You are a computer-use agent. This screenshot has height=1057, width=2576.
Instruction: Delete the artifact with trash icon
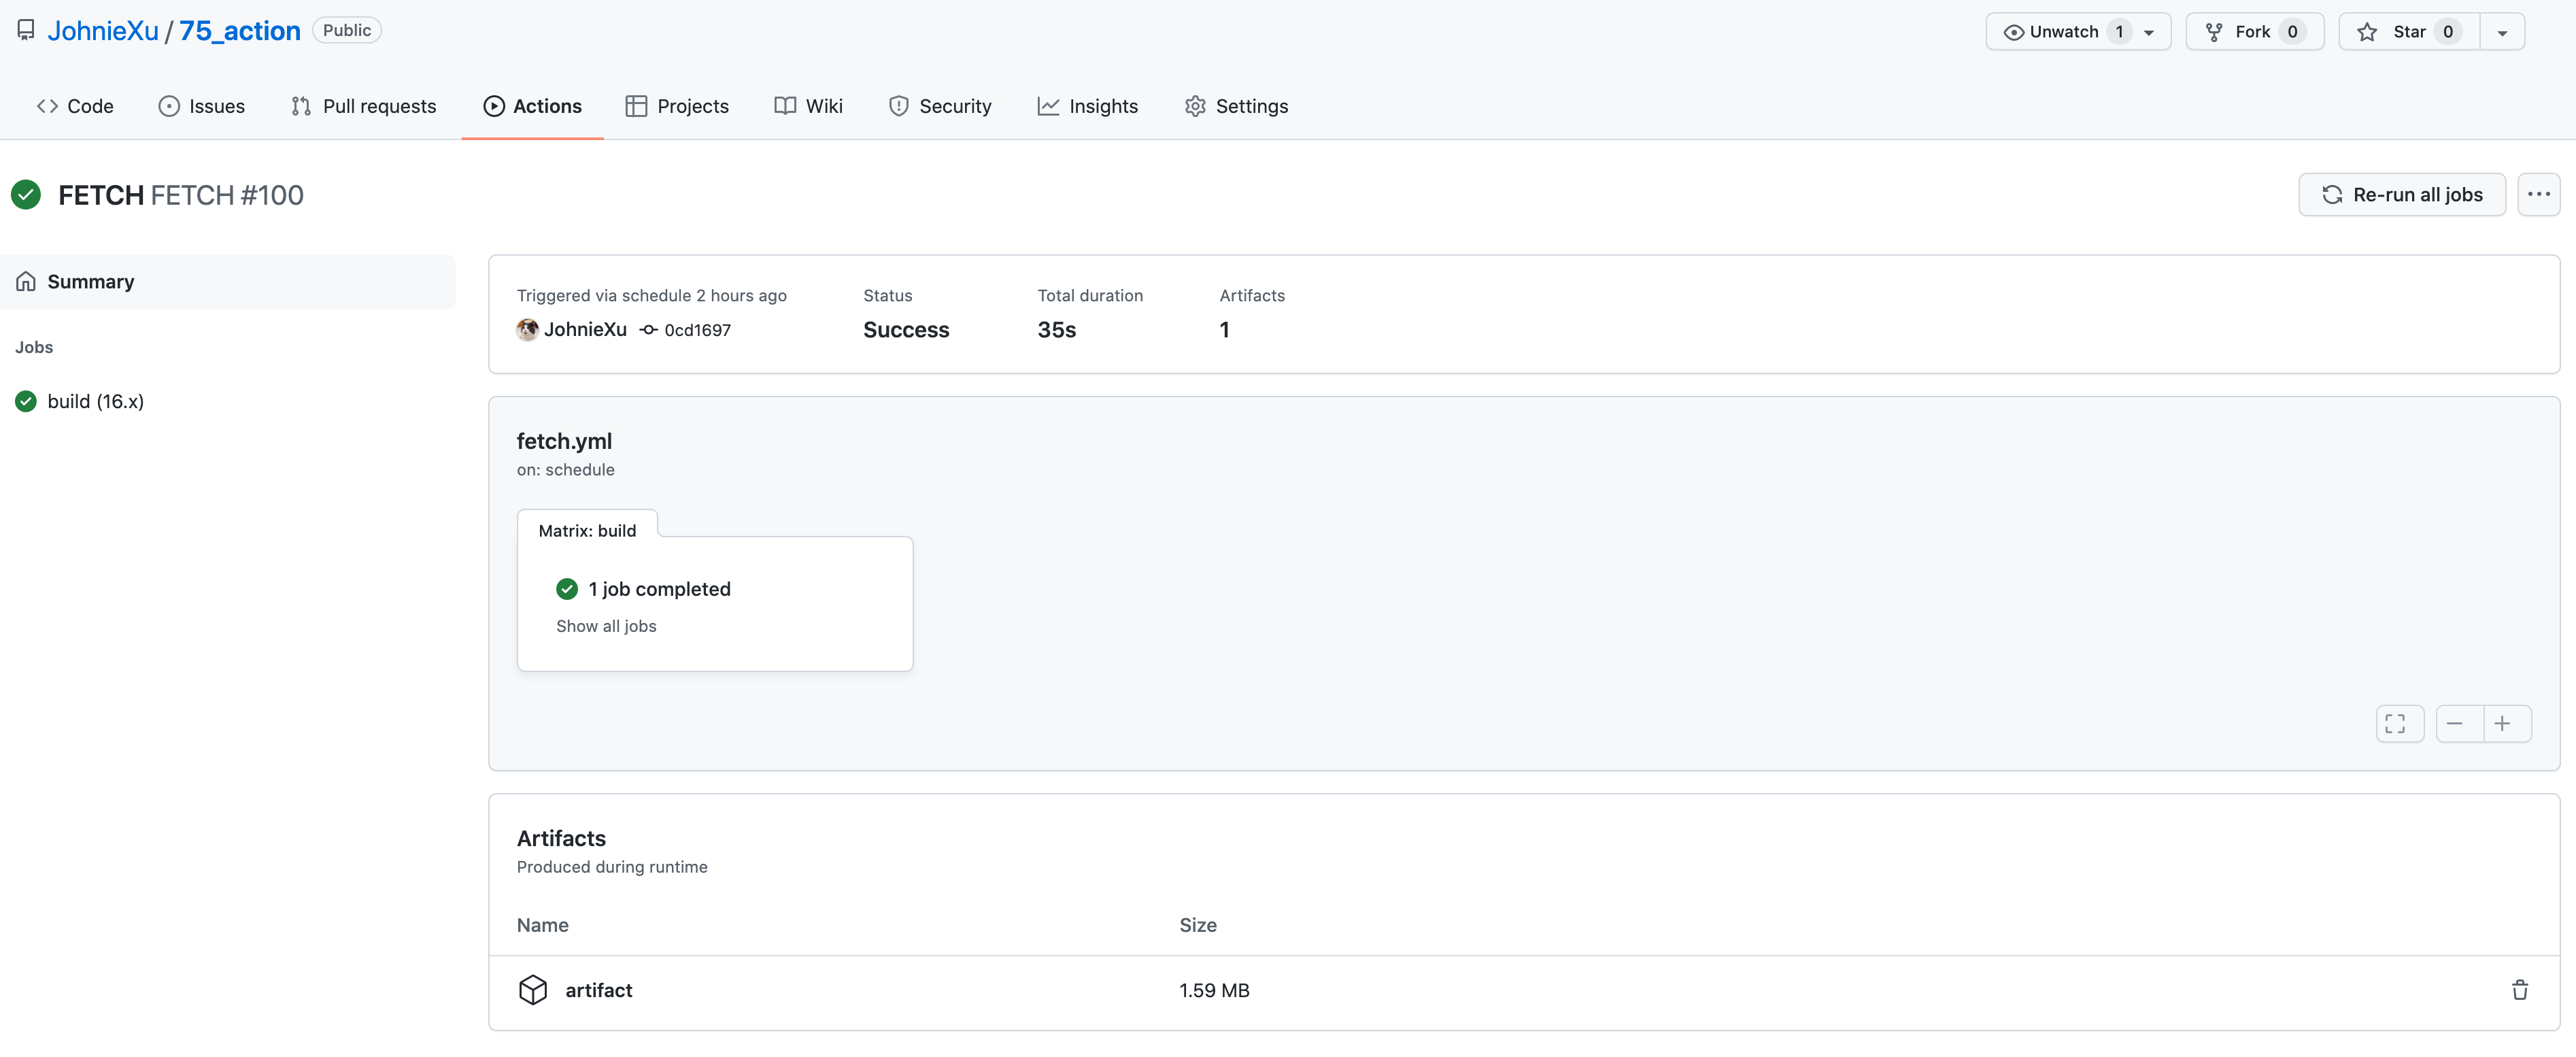(2519, 990)
